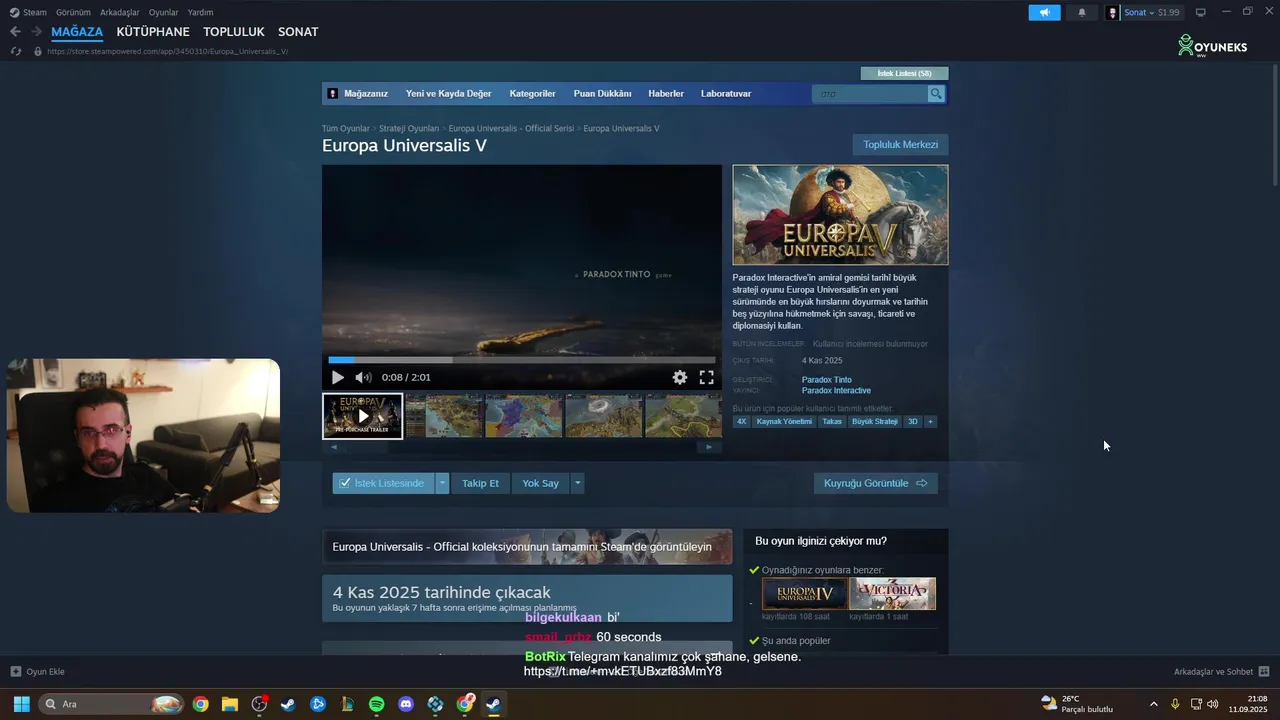This screenshot has height=720, width=1280.
Task: Open Spotify from the taskbar
Action: [376, 704]
